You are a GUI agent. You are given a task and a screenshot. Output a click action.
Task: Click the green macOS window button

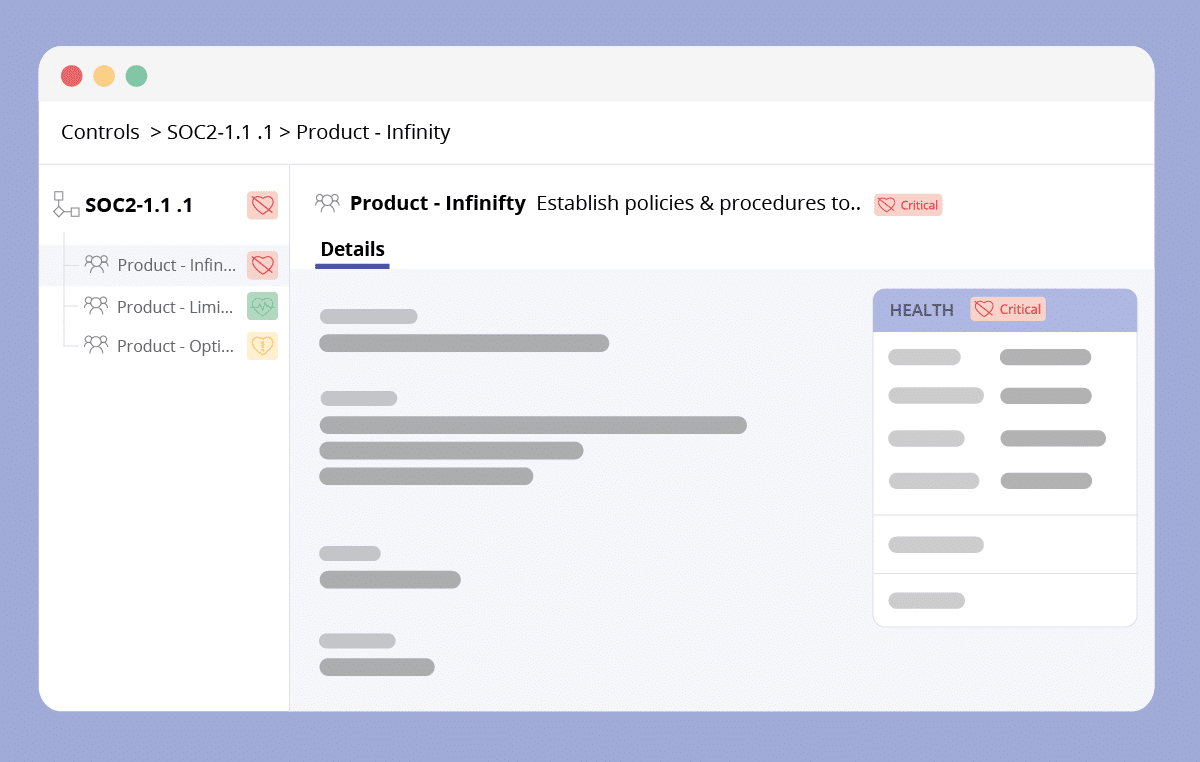136,76
